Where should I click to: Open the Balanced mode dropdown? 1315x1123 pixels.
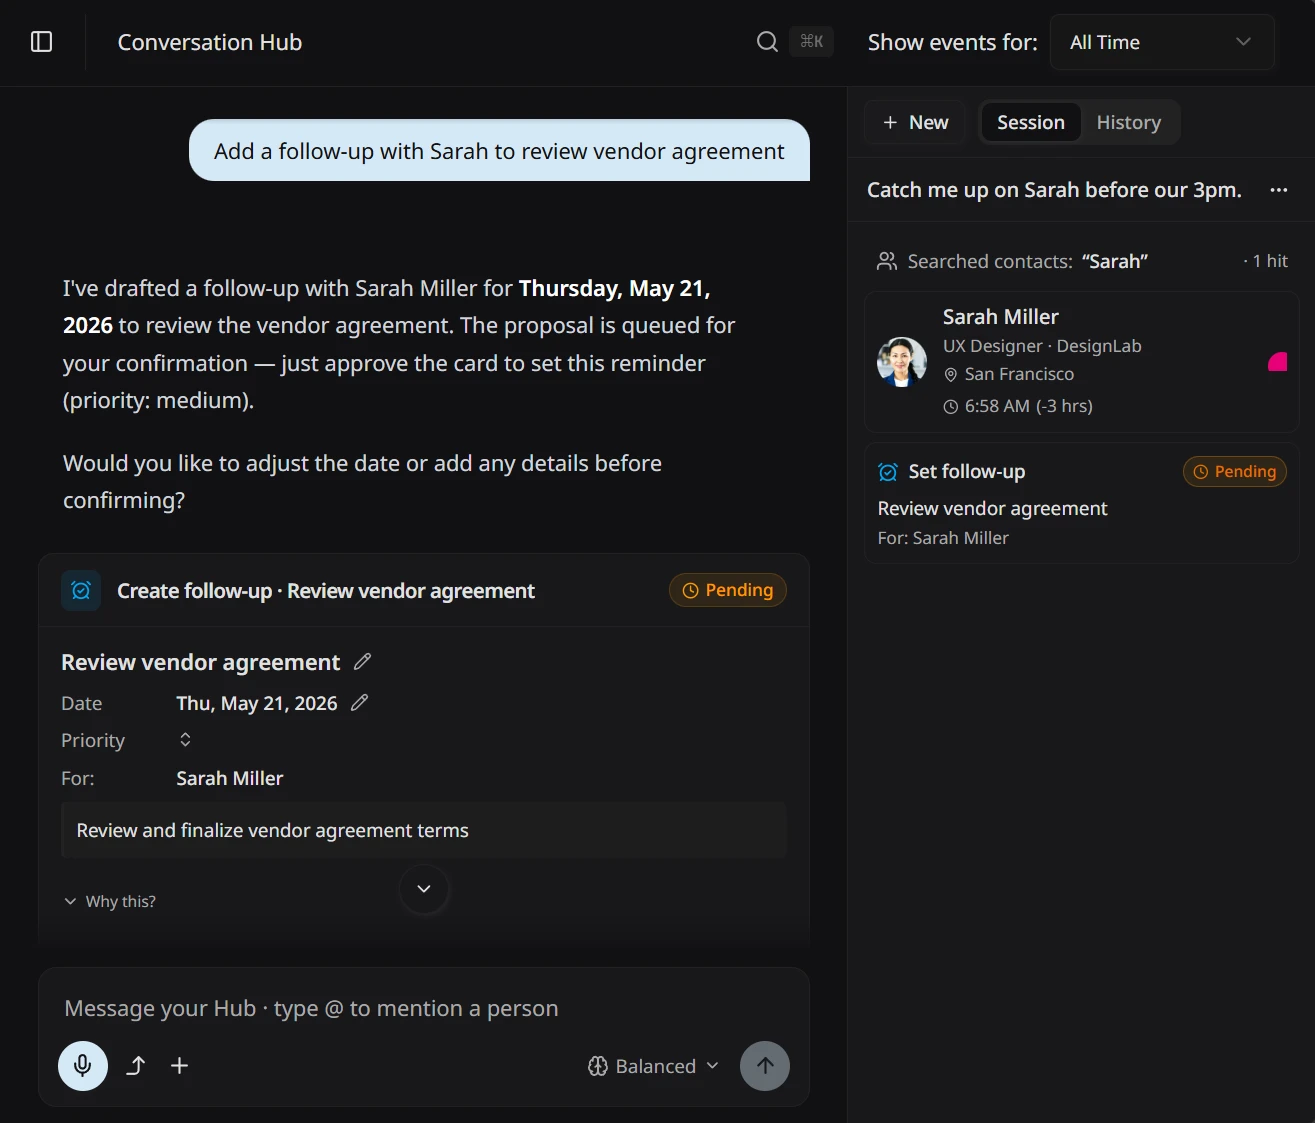[653, 1066]
